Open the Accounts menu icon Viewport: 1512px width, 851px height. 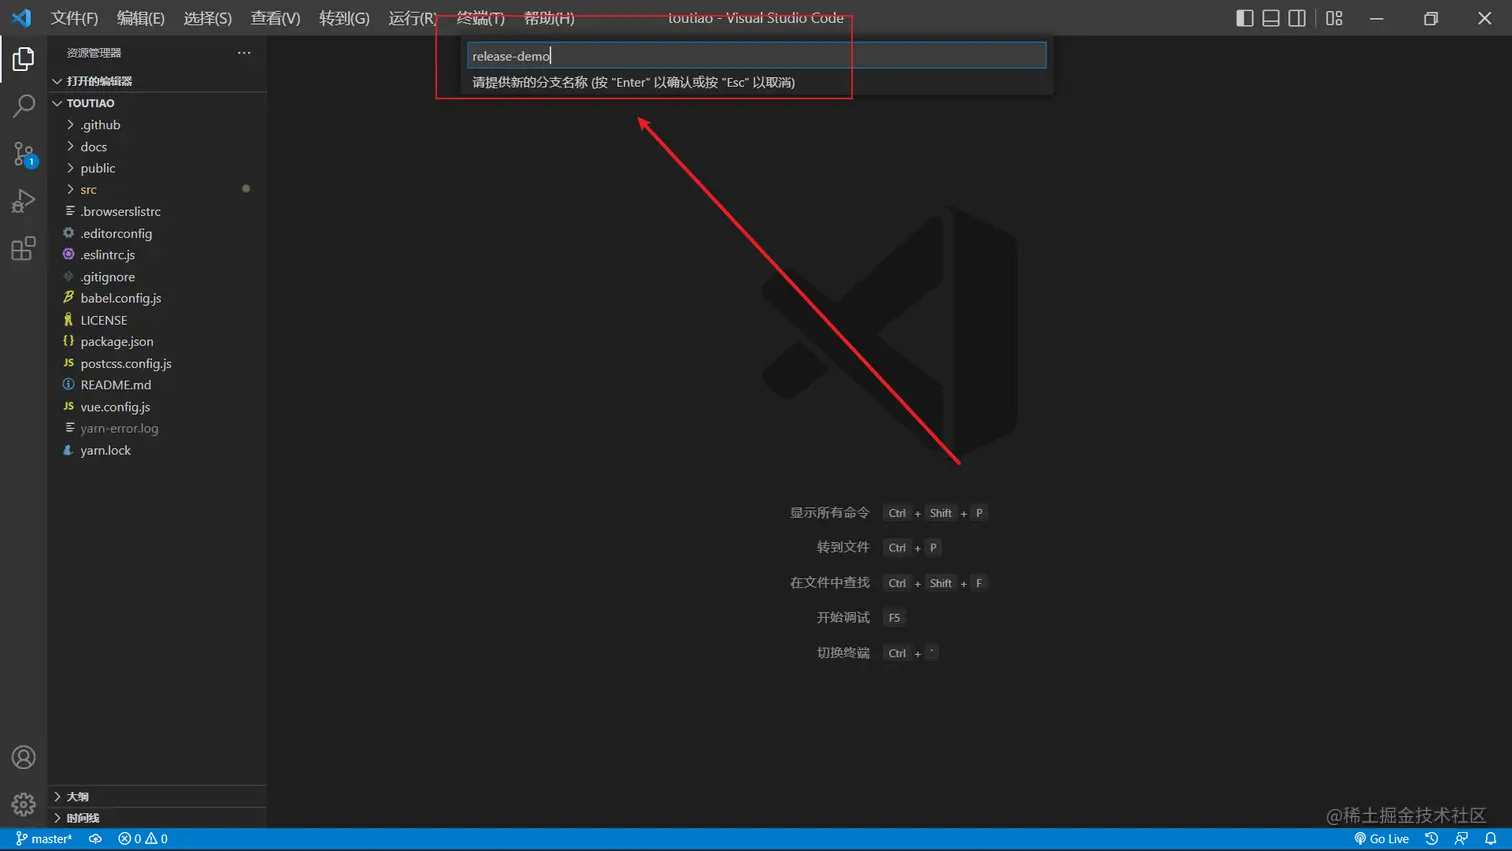point(23,758)
